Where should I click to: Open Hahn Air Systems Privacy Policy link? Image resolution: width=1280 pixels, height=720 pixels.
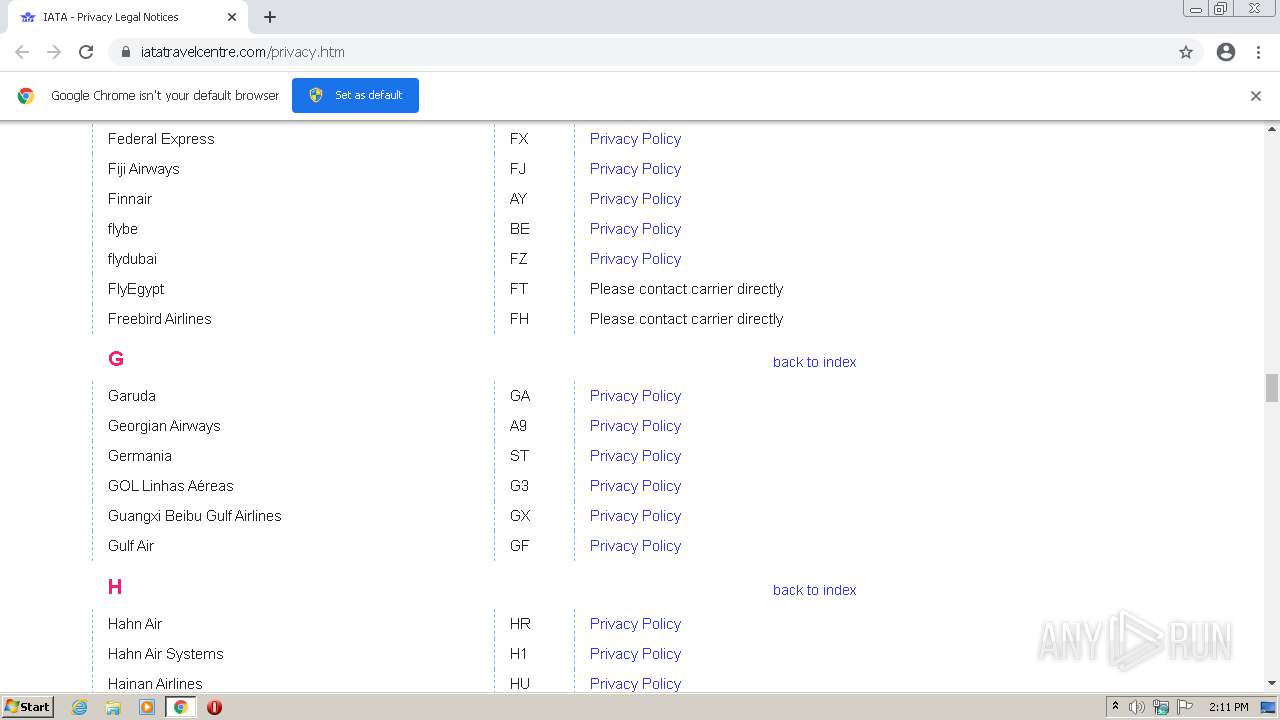click(635, 654)
